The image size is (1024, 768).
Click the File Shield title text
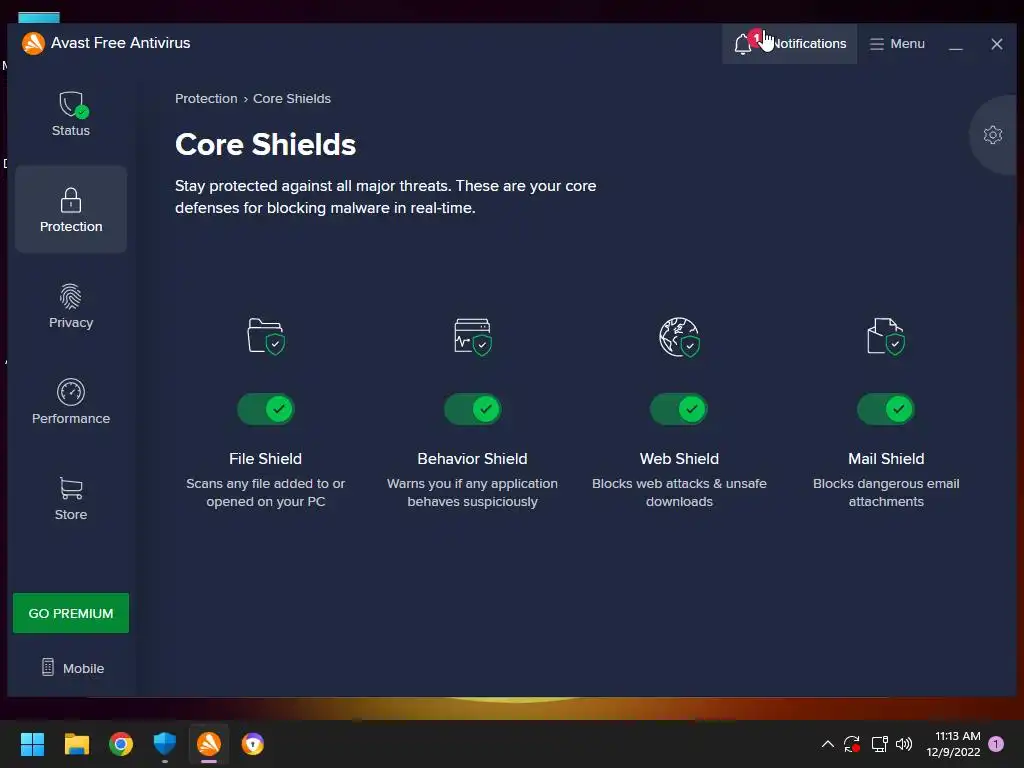click(266, 459)
